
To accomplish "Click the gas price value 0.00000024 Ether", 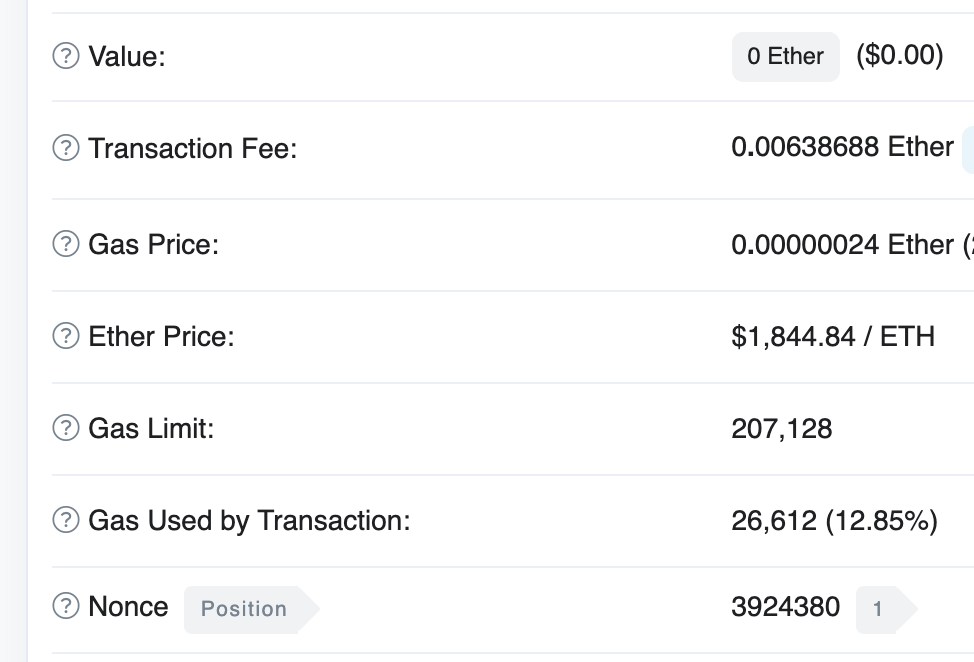I will click(x=842, y=244).
